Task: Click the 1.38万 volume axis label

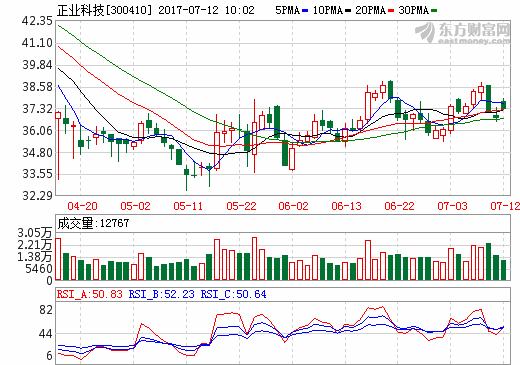Action: click(x=35, y=257)
